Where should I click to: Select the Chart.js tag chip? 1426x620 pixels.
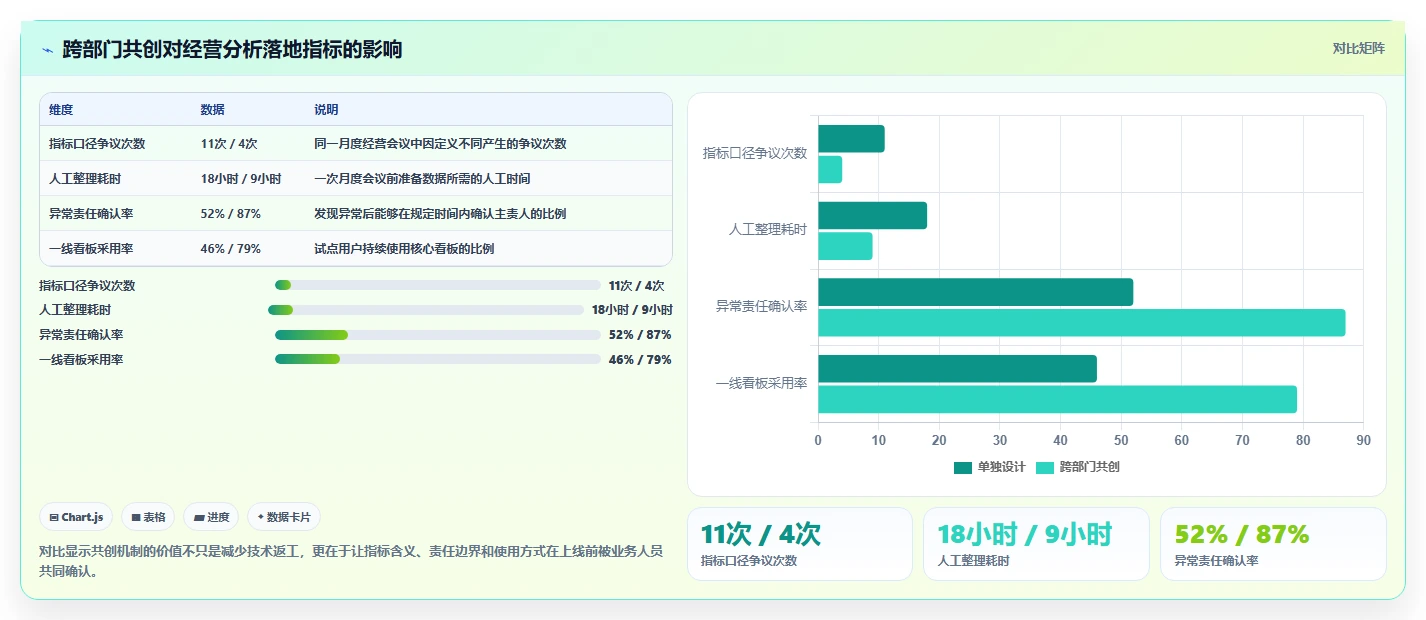(x=76, y=517)
